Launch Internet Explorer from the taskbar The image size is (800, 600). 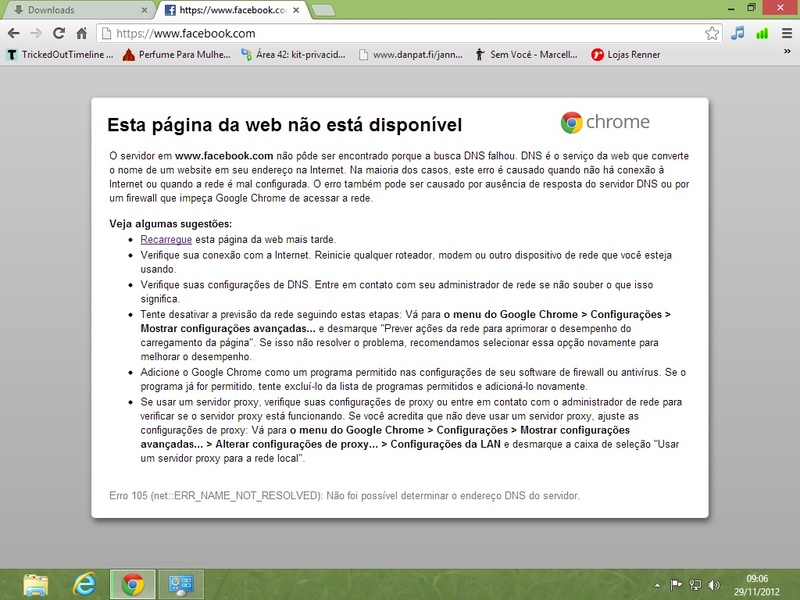[84, 585]
